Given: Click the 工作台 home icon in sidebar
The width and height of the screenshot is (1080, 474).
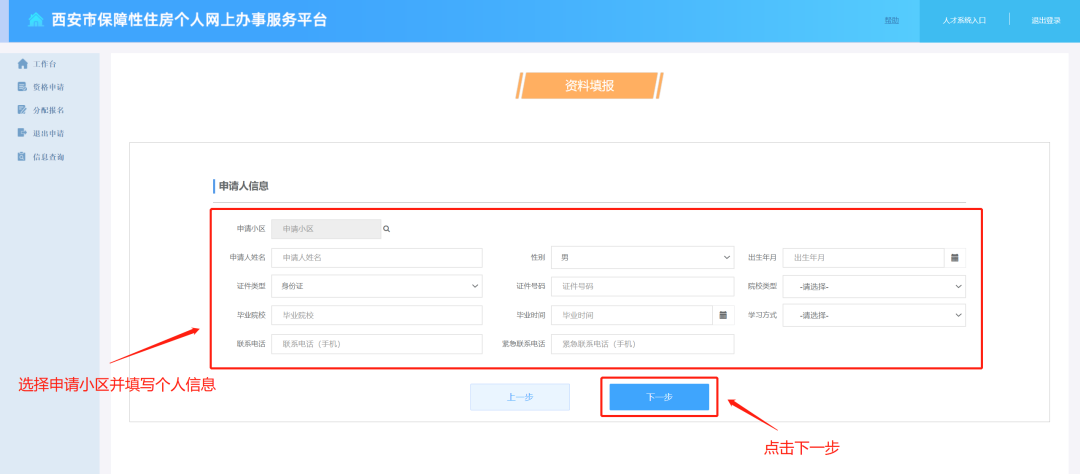Looking at the screenshot, I should [22, 64].
